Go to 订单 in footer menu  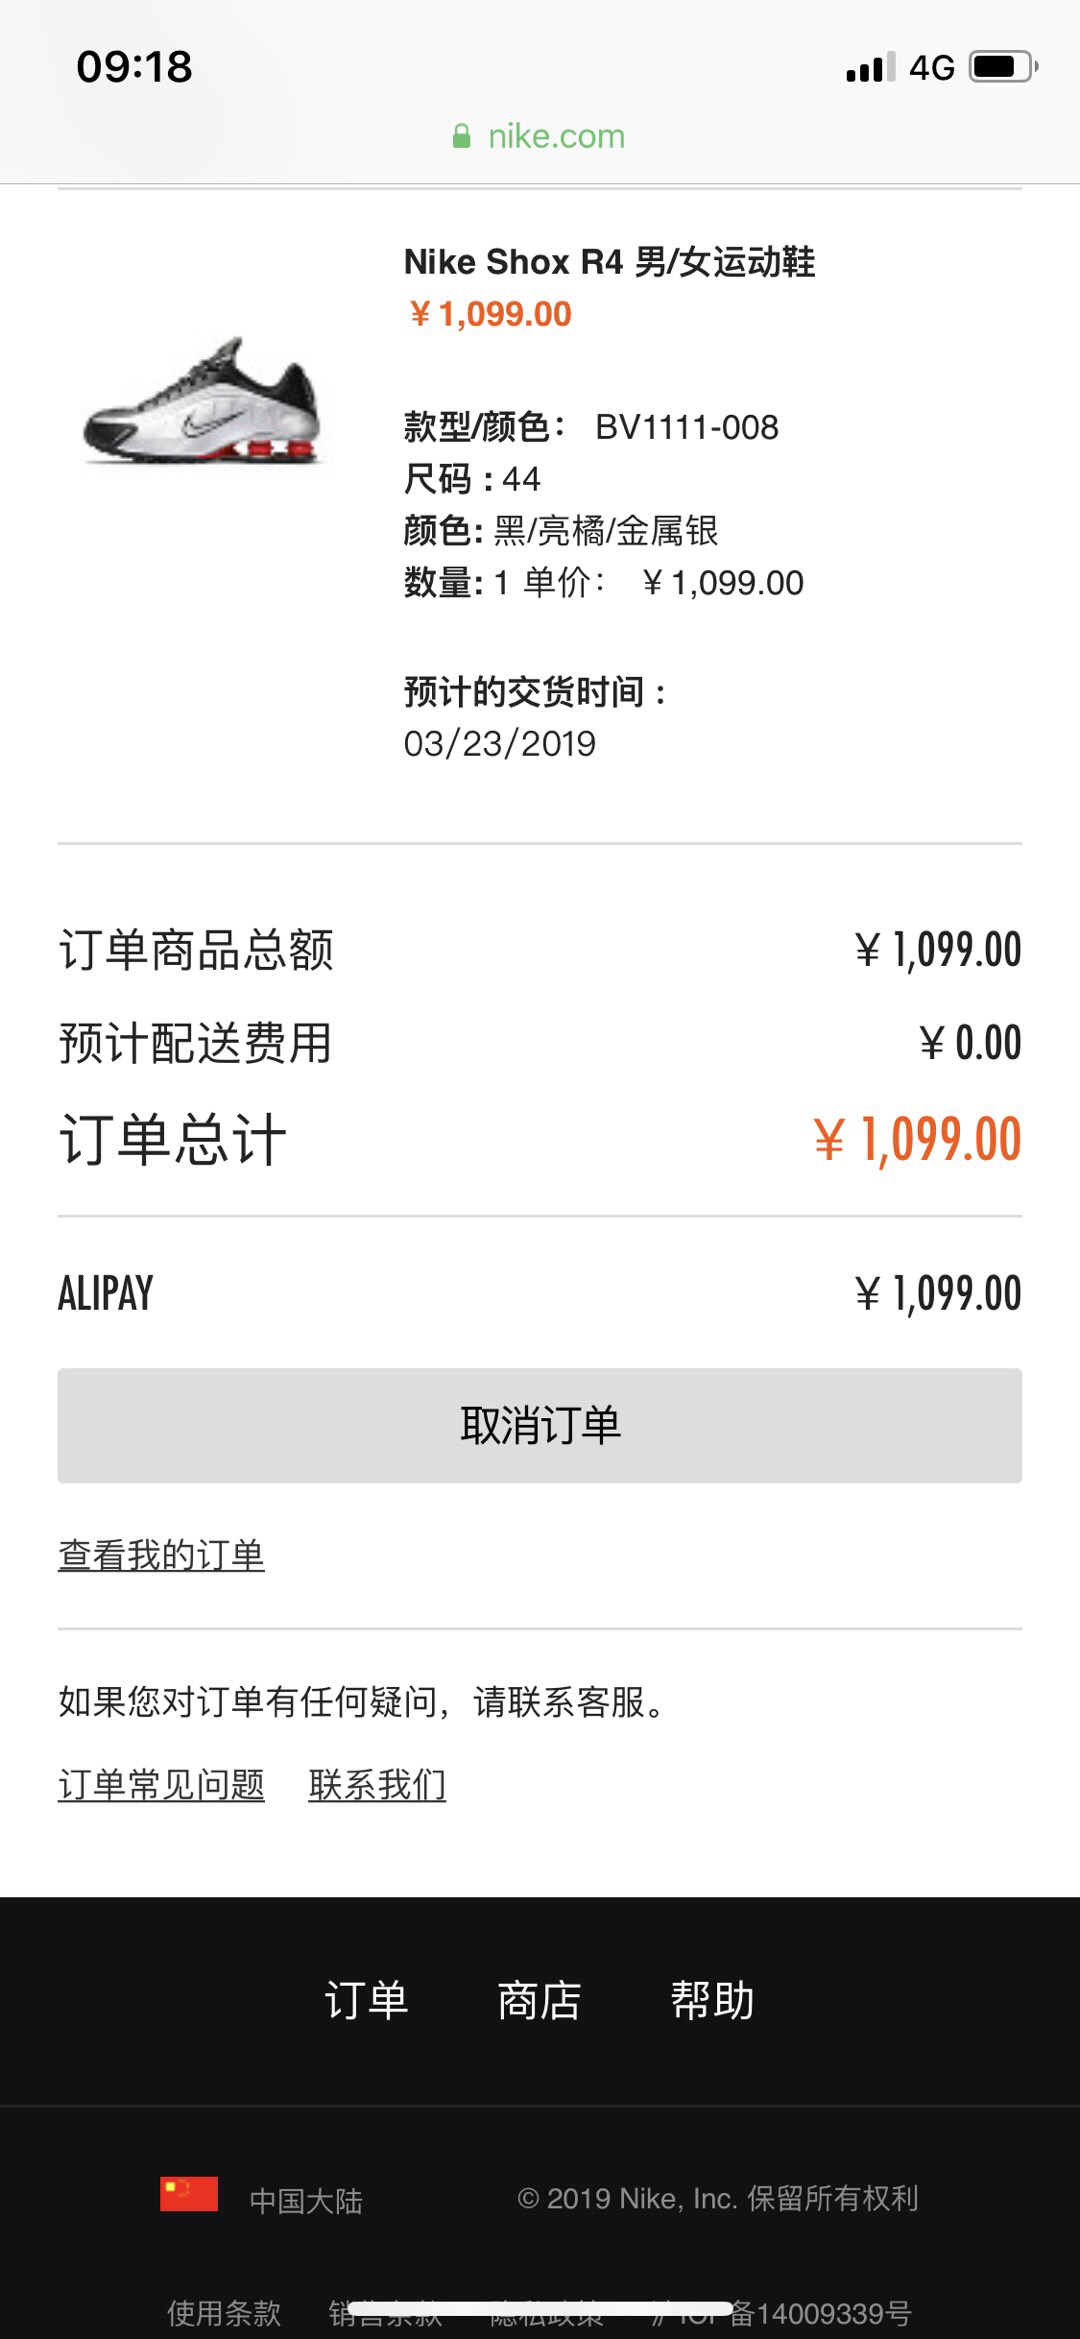[366, 2000]
